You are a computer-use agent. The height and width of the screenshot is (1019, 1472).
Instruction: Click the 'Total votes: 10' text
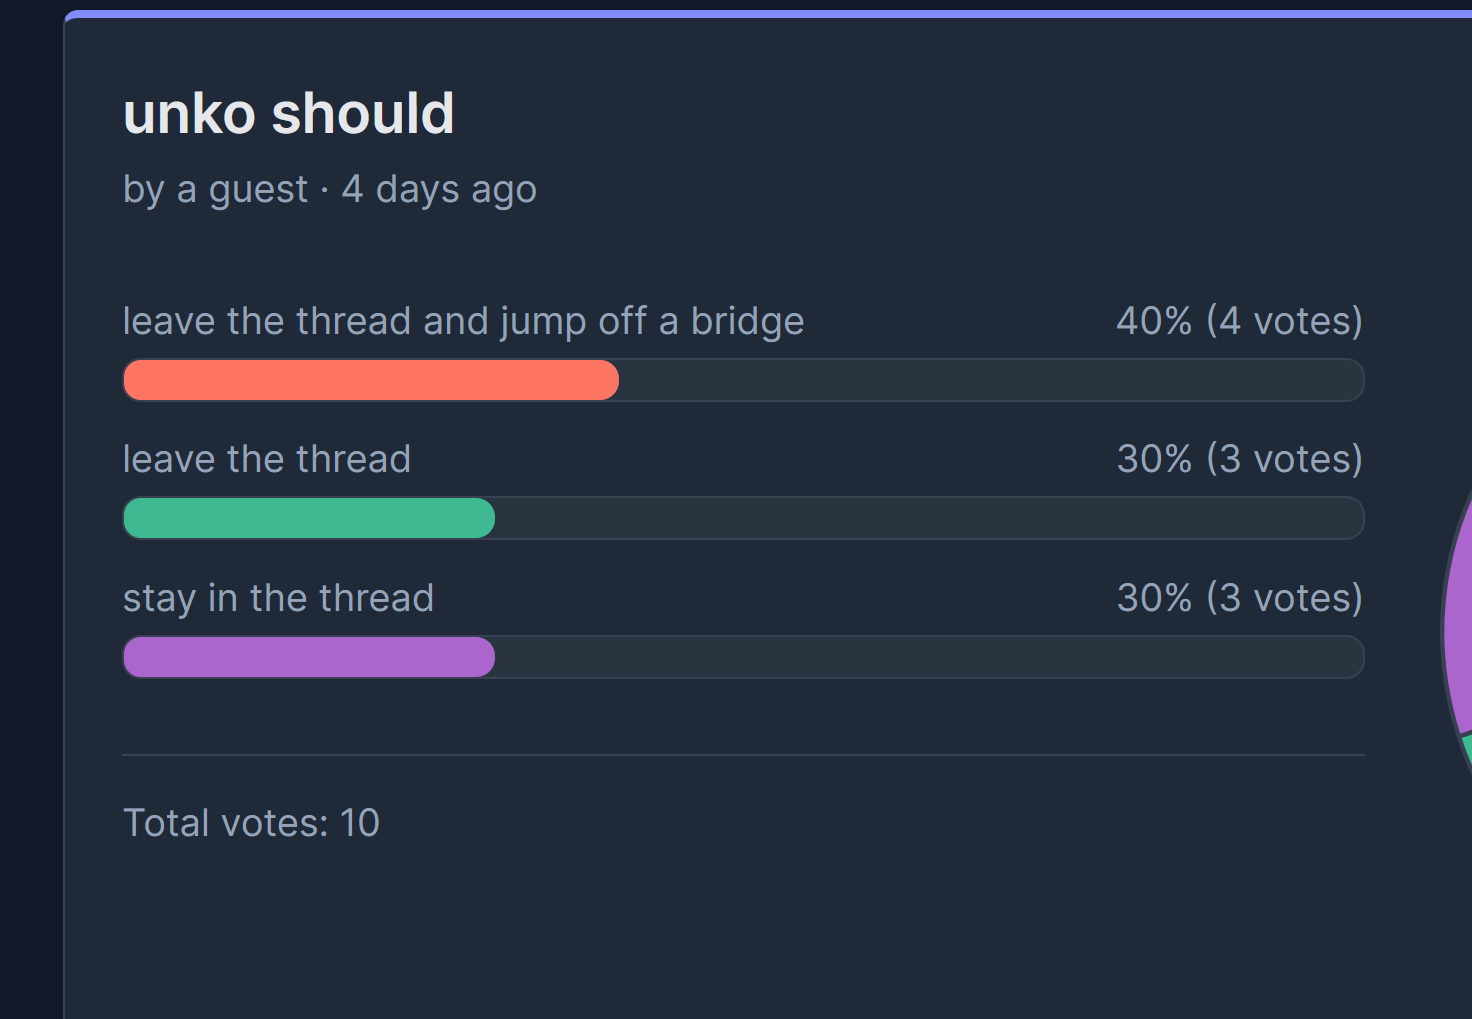[x=251, y=823]
